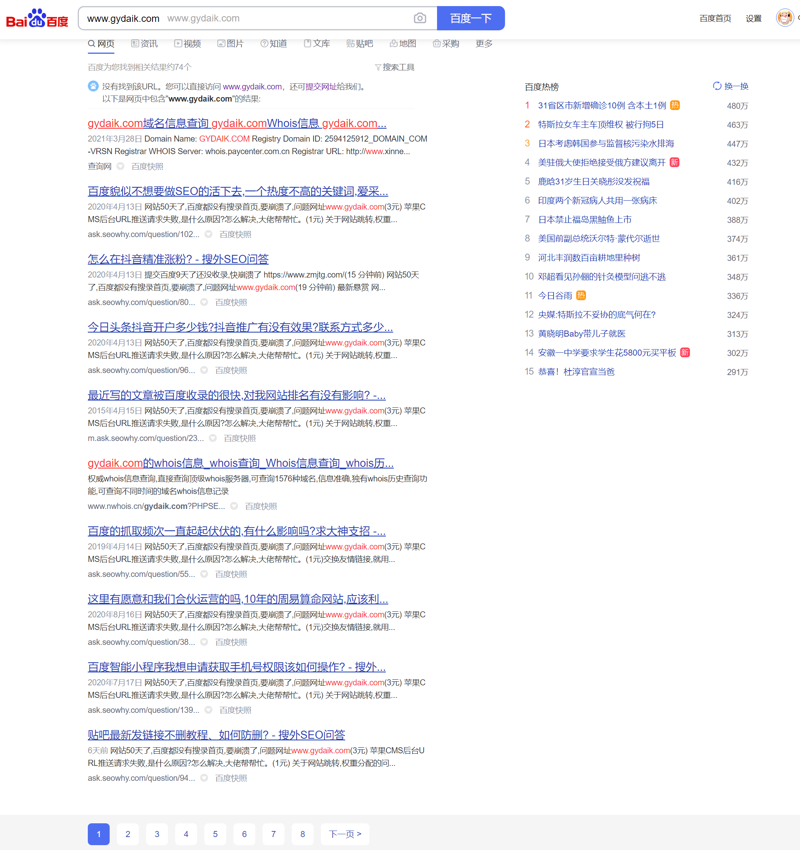
Task: Open 今日头条抖音开户多少钱 result
Action: [240, 327]
